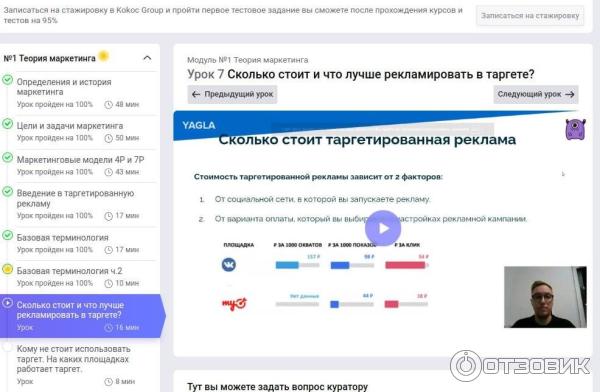The width and height of the screenshot is (600, 392).
Task: Click clock icon next to 48 мин
Action: coord(108,105)
